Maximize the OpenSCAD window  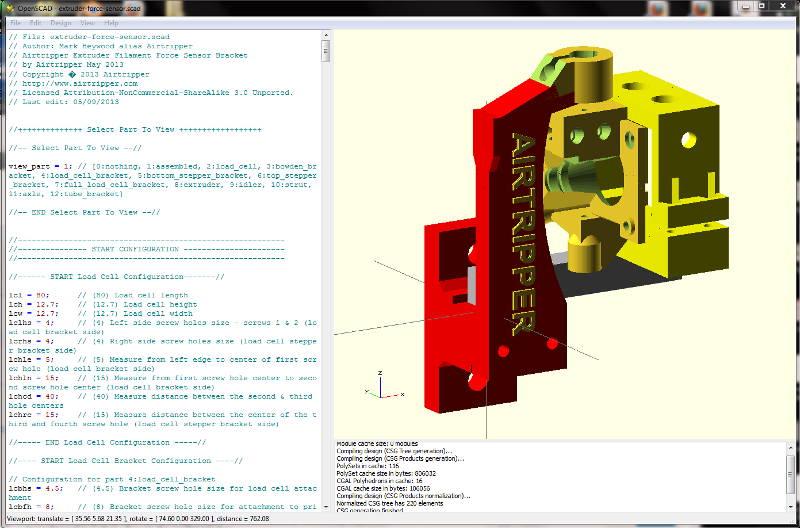tap(762, 7)
